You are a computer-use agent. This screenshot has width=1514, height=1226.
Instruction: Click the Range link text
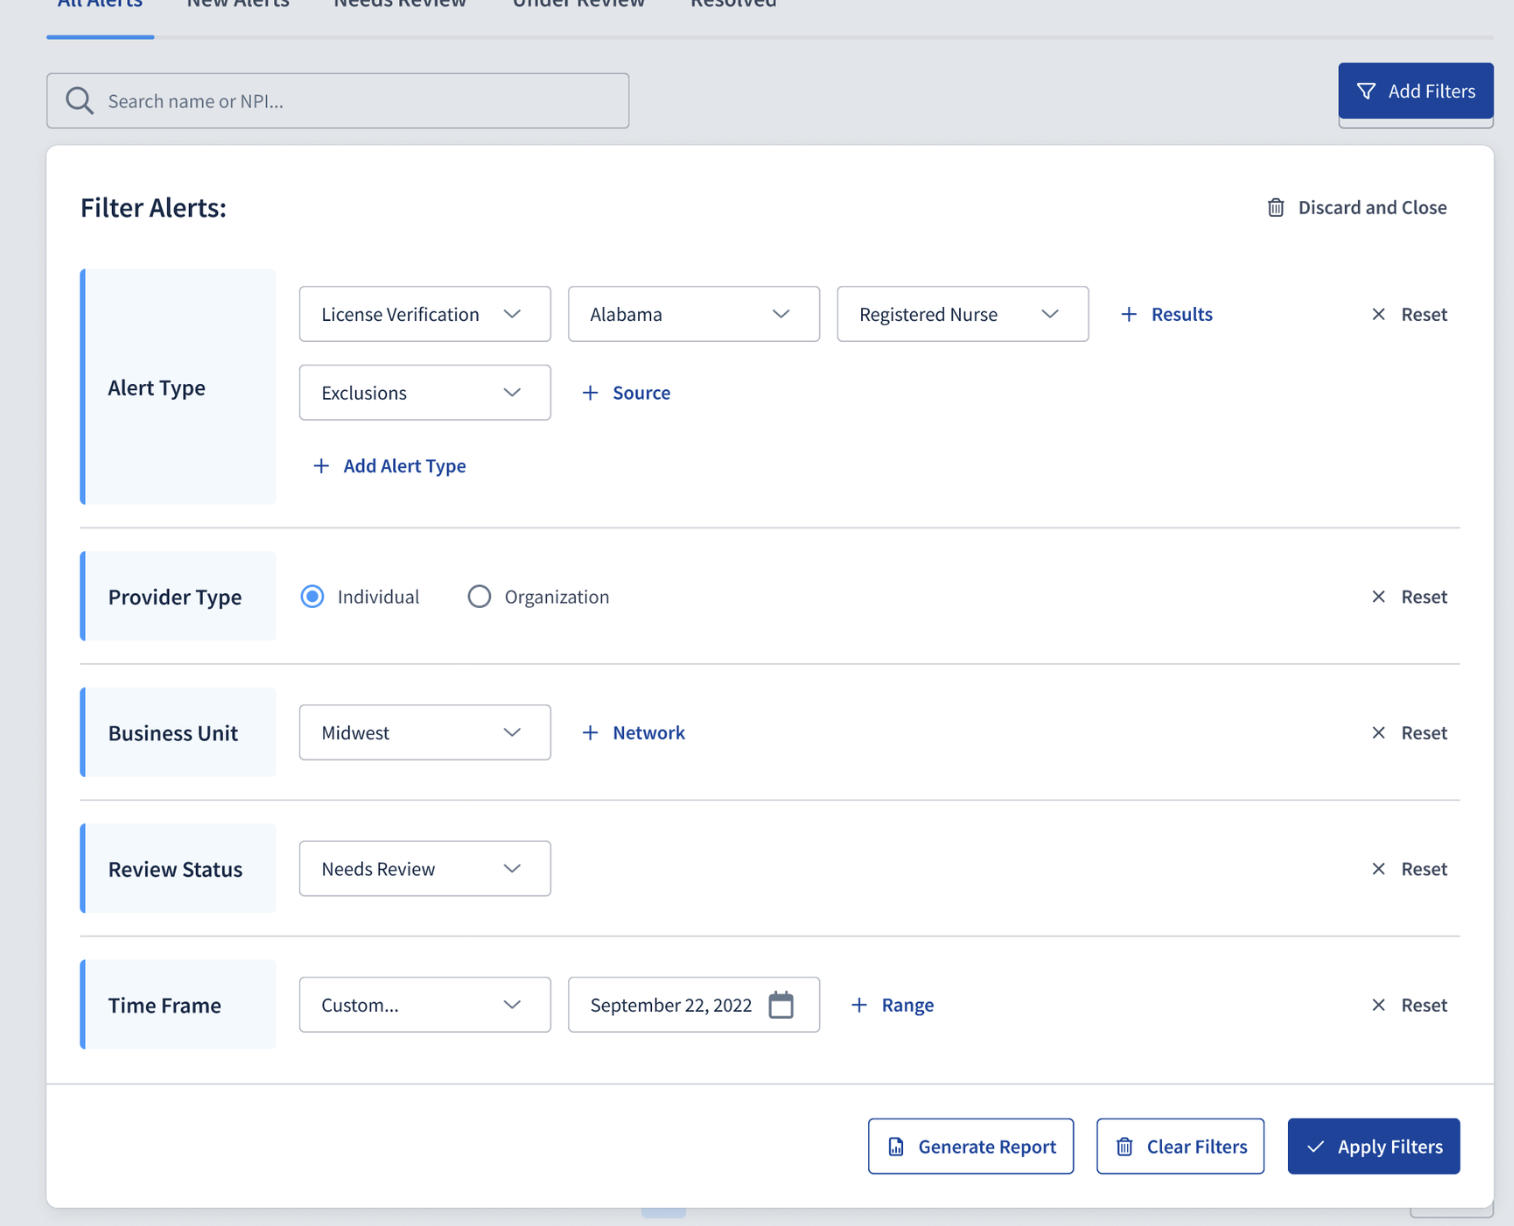pyautogui.click(x=908, y=1005)
